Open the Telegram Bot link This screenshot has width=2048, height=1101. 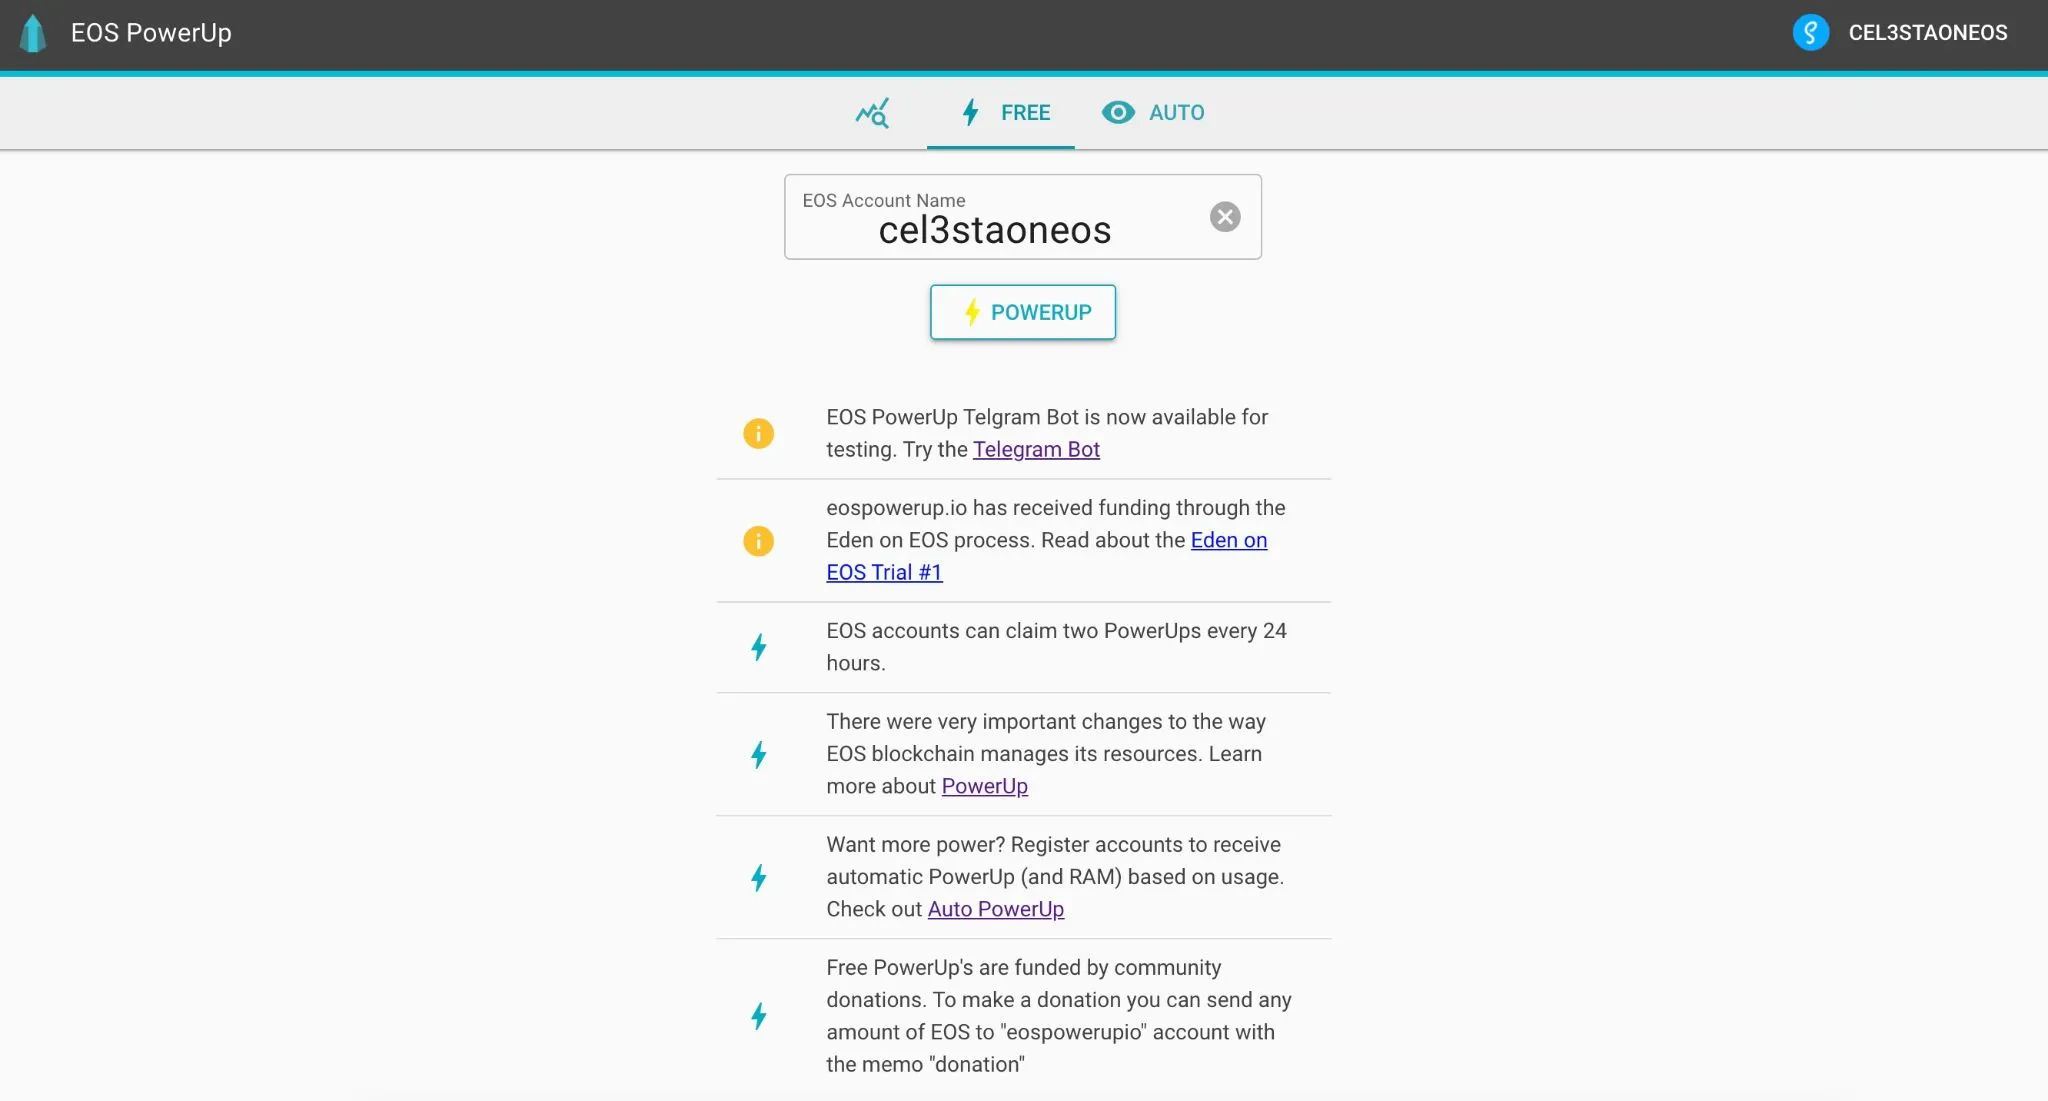coord(1036,450)
